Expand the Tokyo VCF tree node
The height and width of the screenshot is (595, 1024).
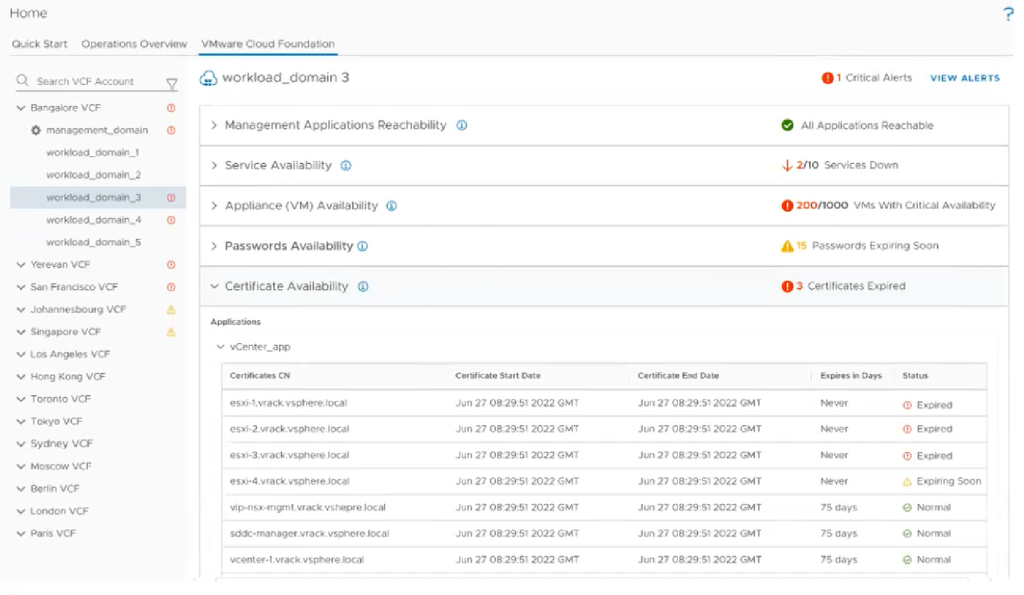21,422
